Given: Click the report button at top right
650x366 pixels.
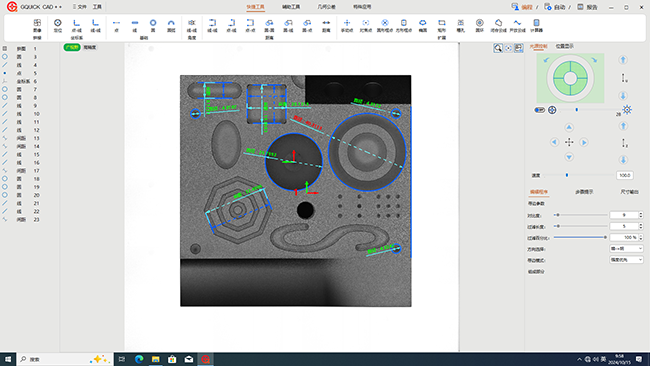Looking at the screenshot, I should click(x=587, y=7).
